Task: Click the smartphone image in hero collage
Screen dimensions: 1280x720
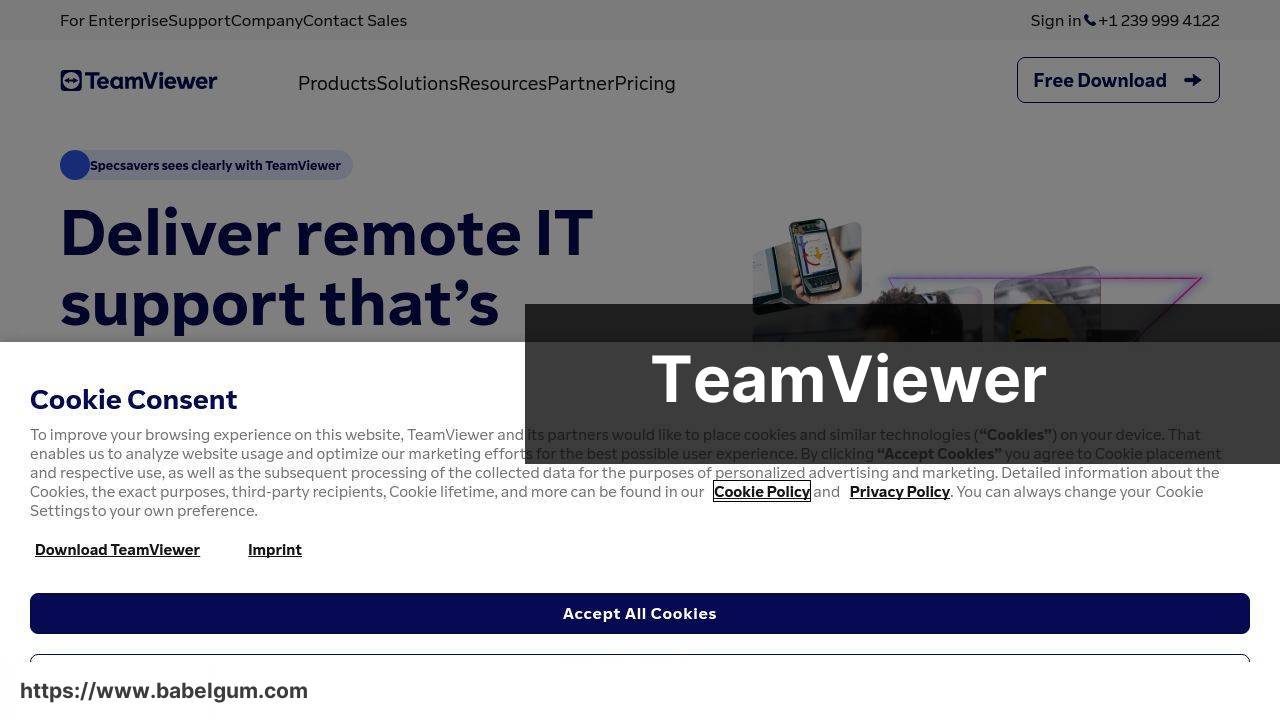Action: coord(815,257)
